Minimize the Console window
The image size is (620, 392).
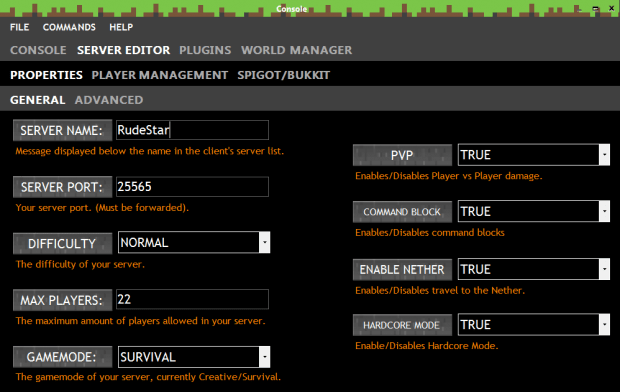pos(580,9)
